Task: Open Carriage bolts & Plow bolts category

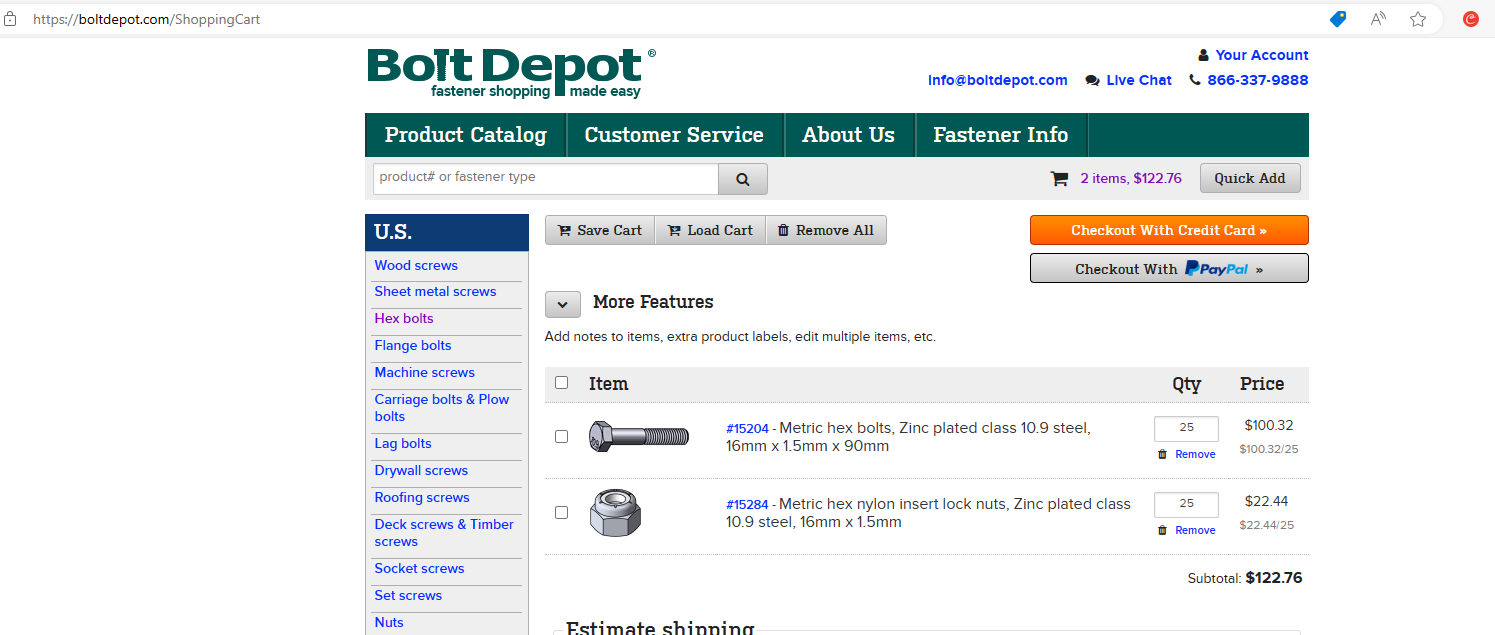Action: 442,408
